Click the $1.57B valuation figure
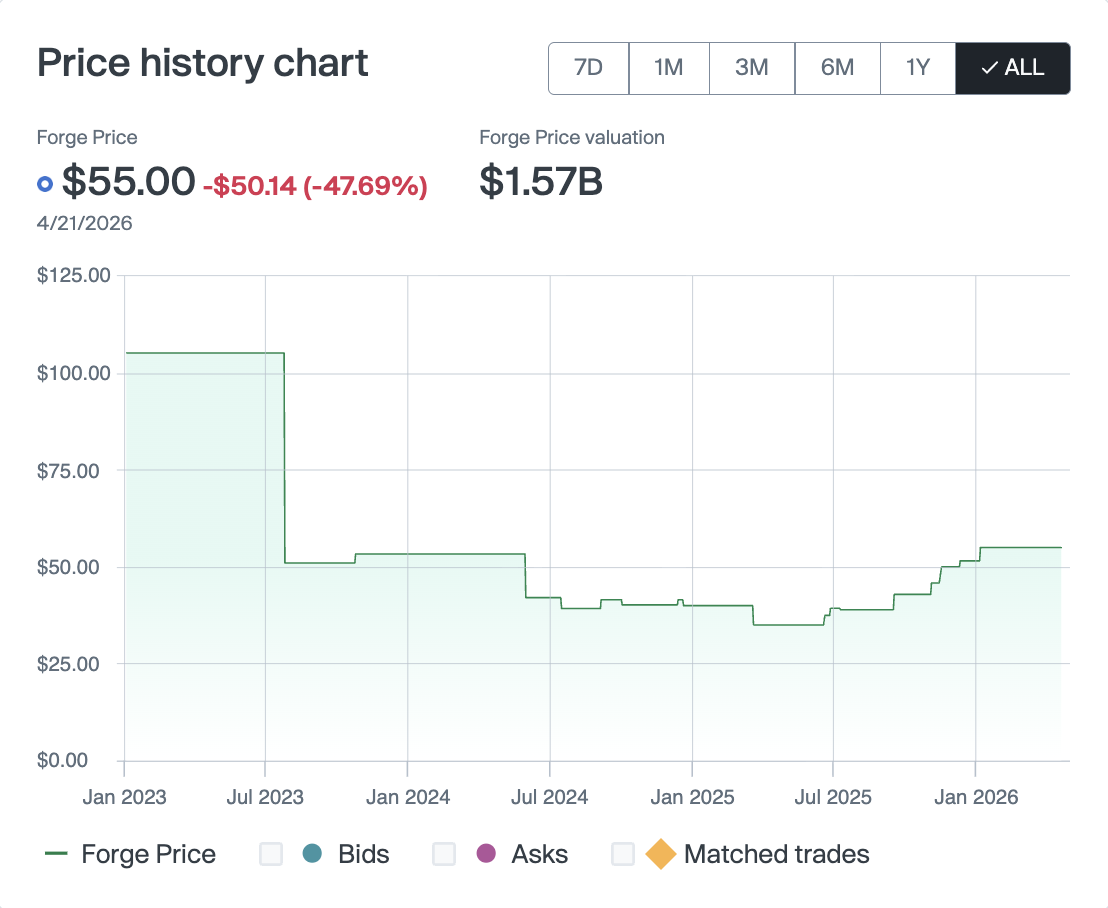 pos(541,181)
